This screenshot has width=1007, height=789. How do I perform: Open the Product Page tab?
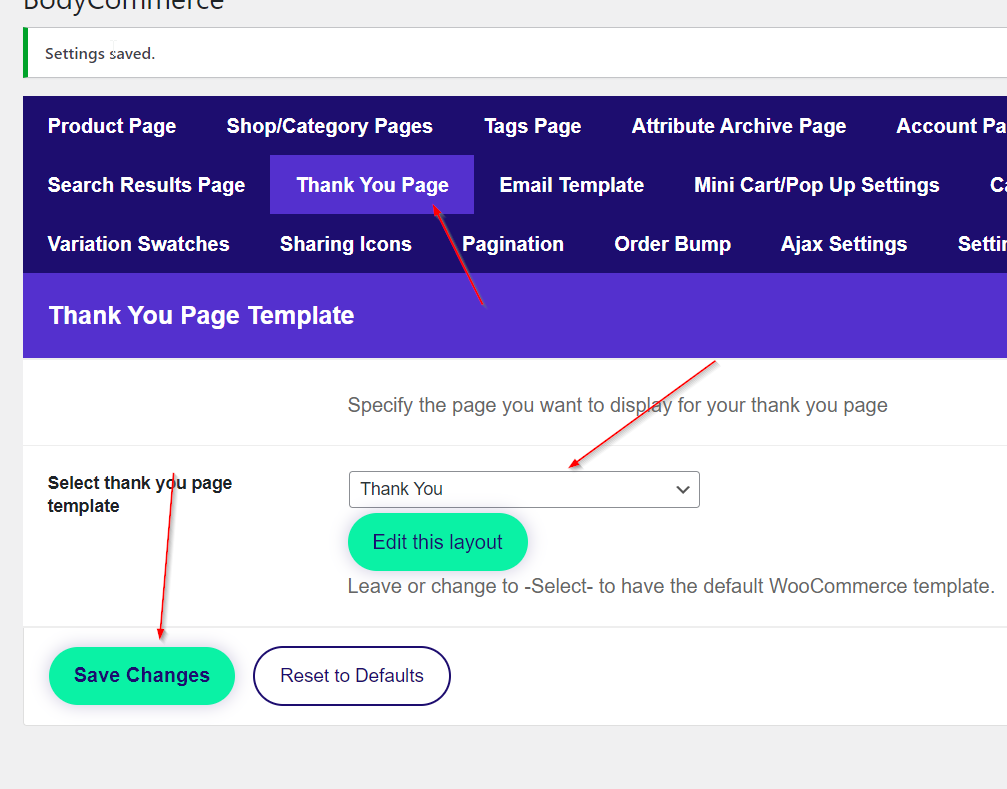coord(112,126)
